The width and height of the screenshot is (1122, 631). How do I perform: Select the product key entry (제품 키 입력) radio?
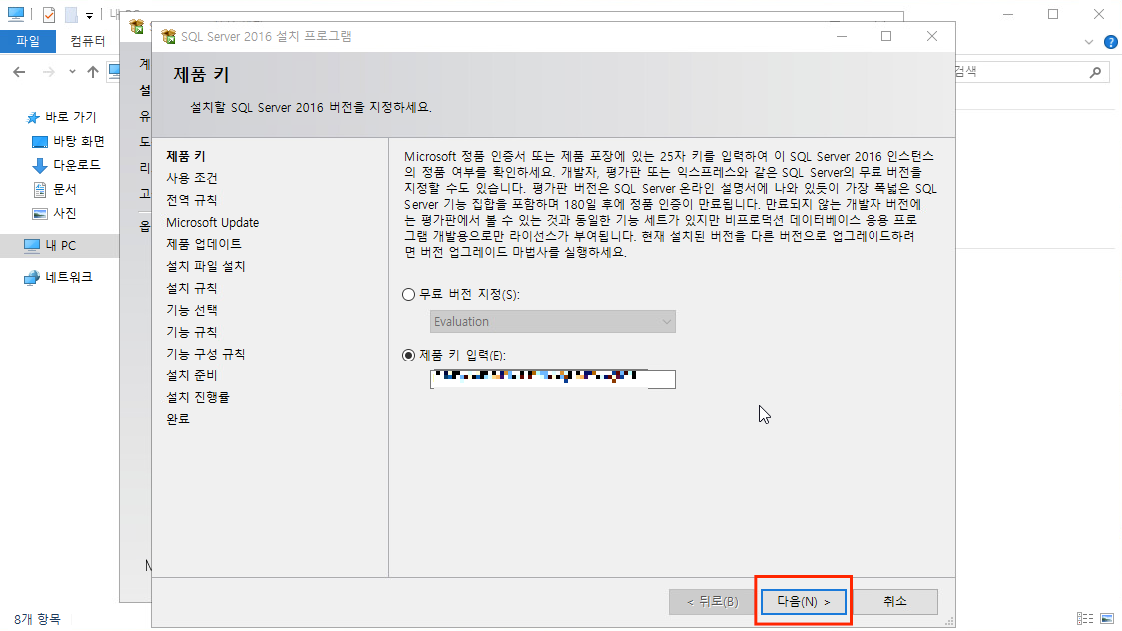click(x=409, y=355)
